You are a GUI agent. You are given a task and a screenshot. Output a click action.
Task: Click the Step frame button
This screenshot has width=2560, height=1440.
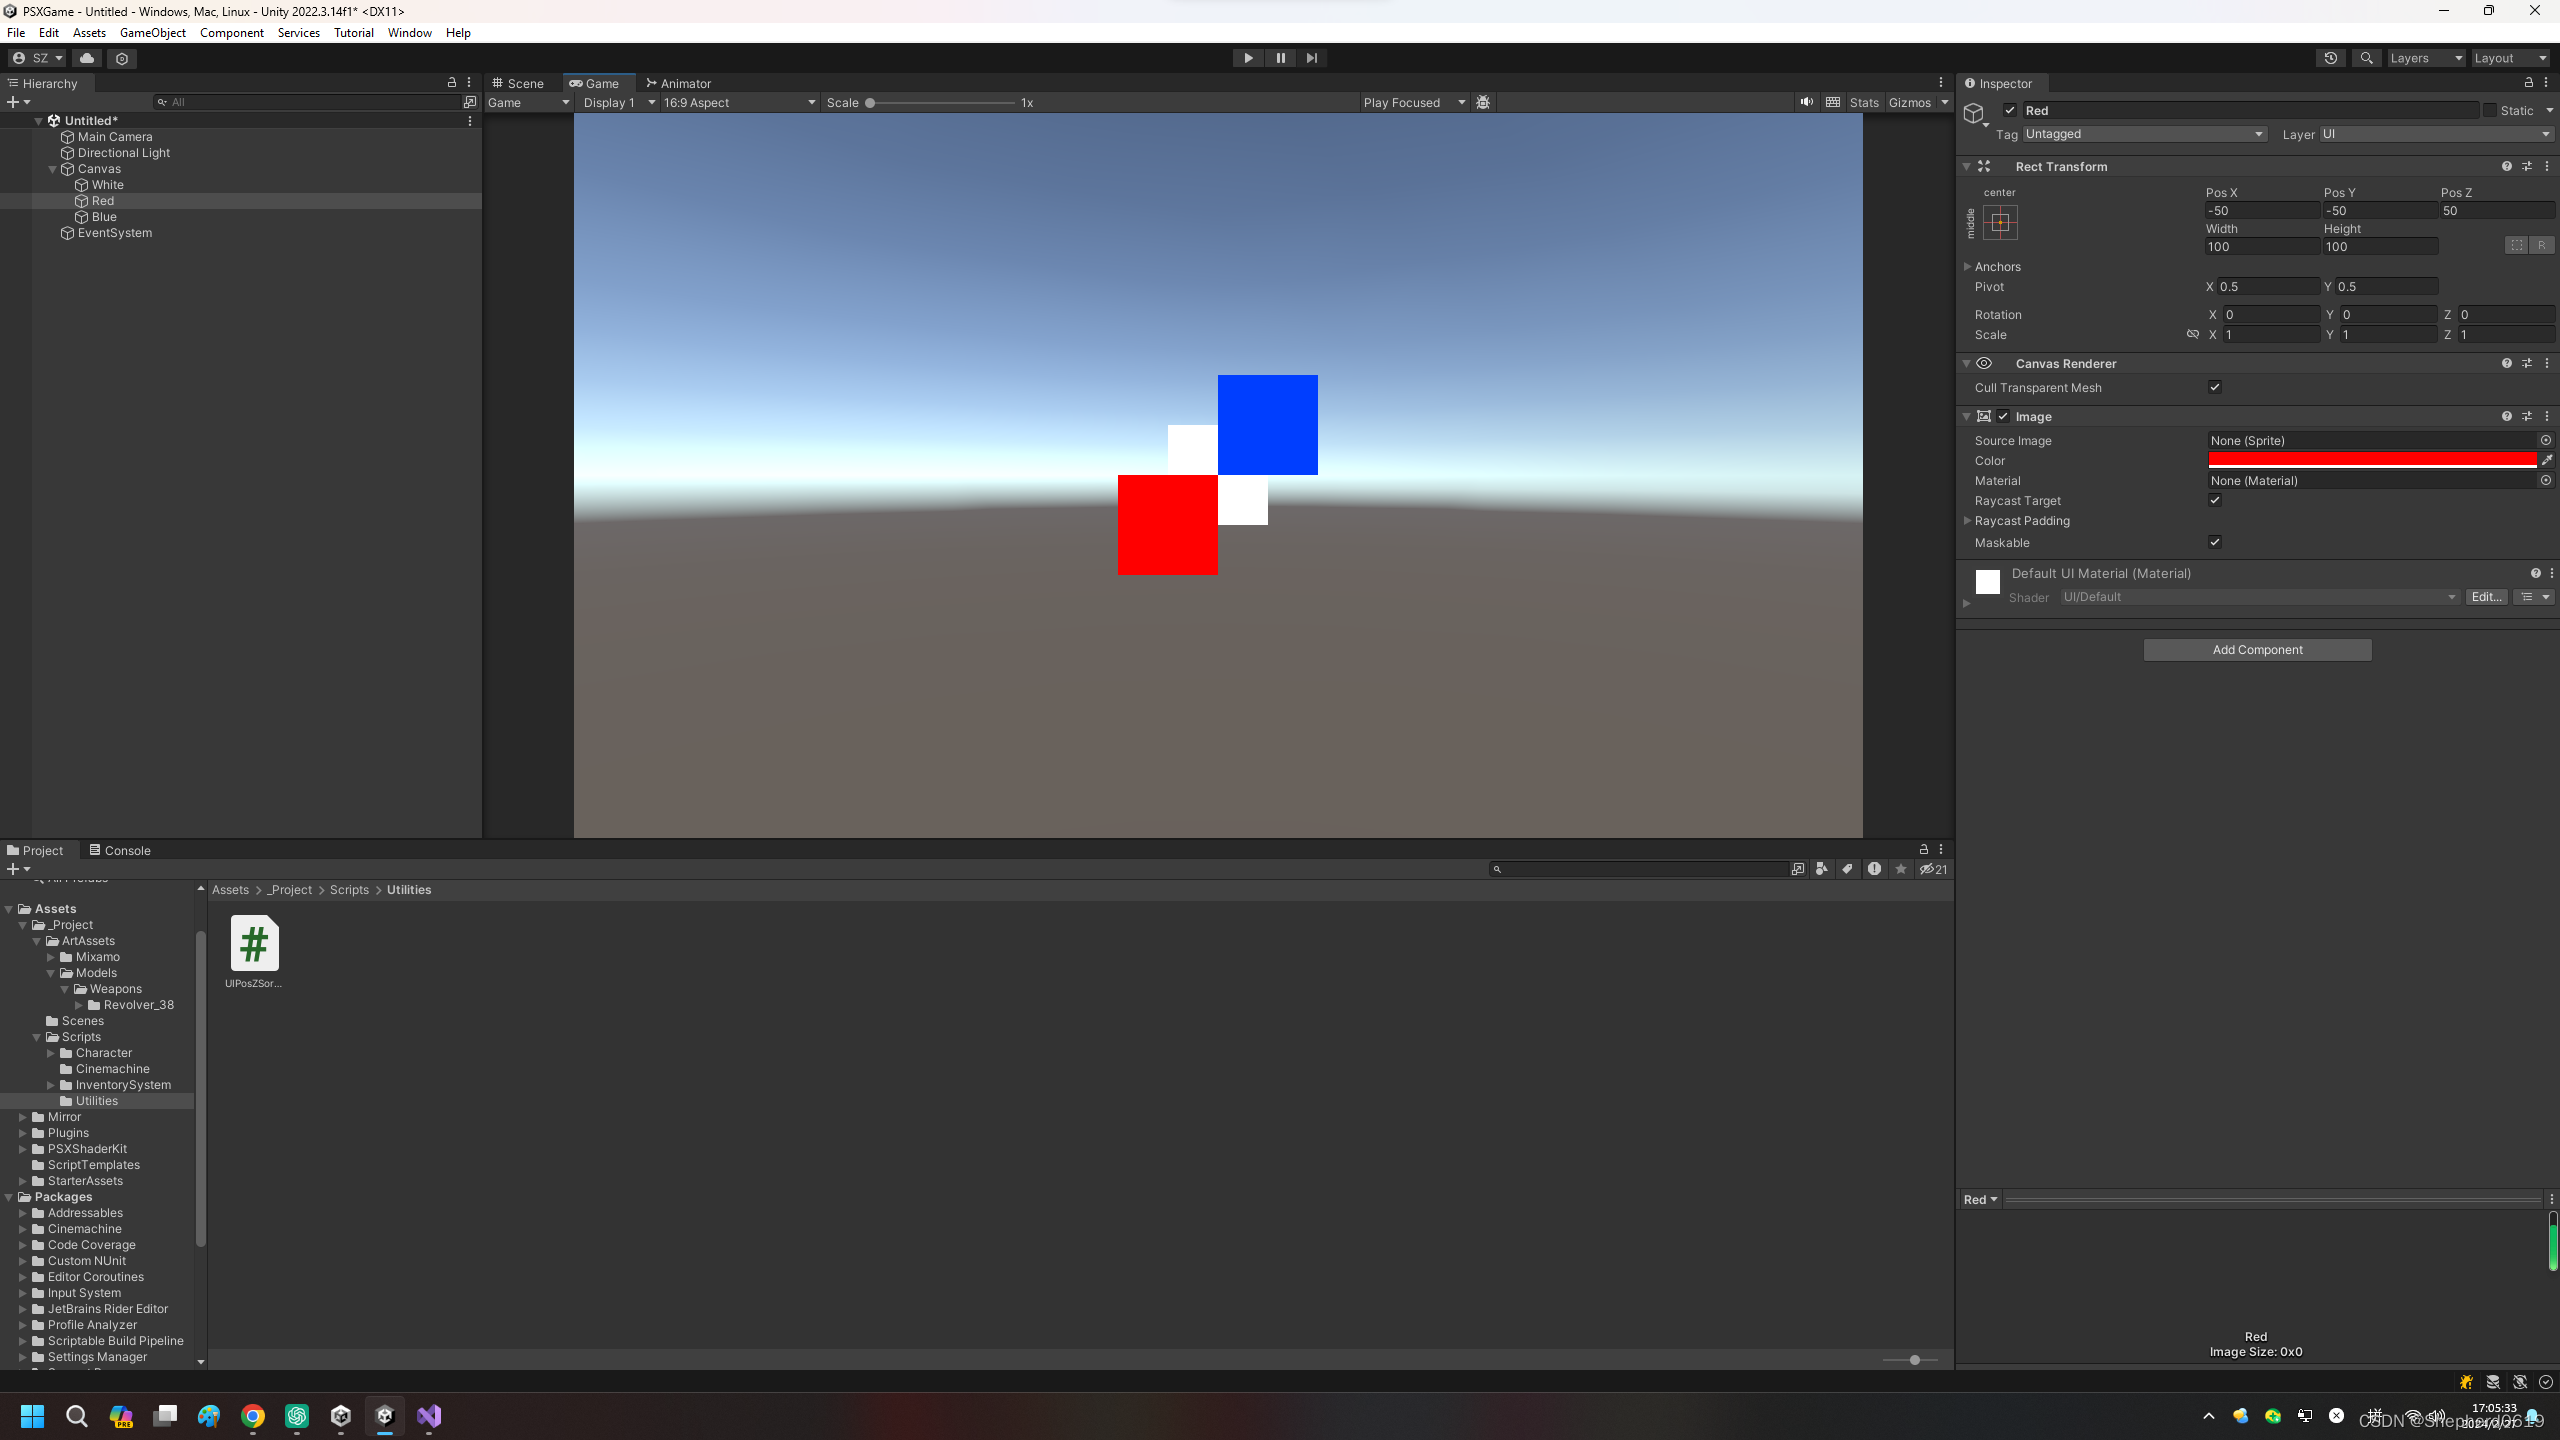(1312, 57)
